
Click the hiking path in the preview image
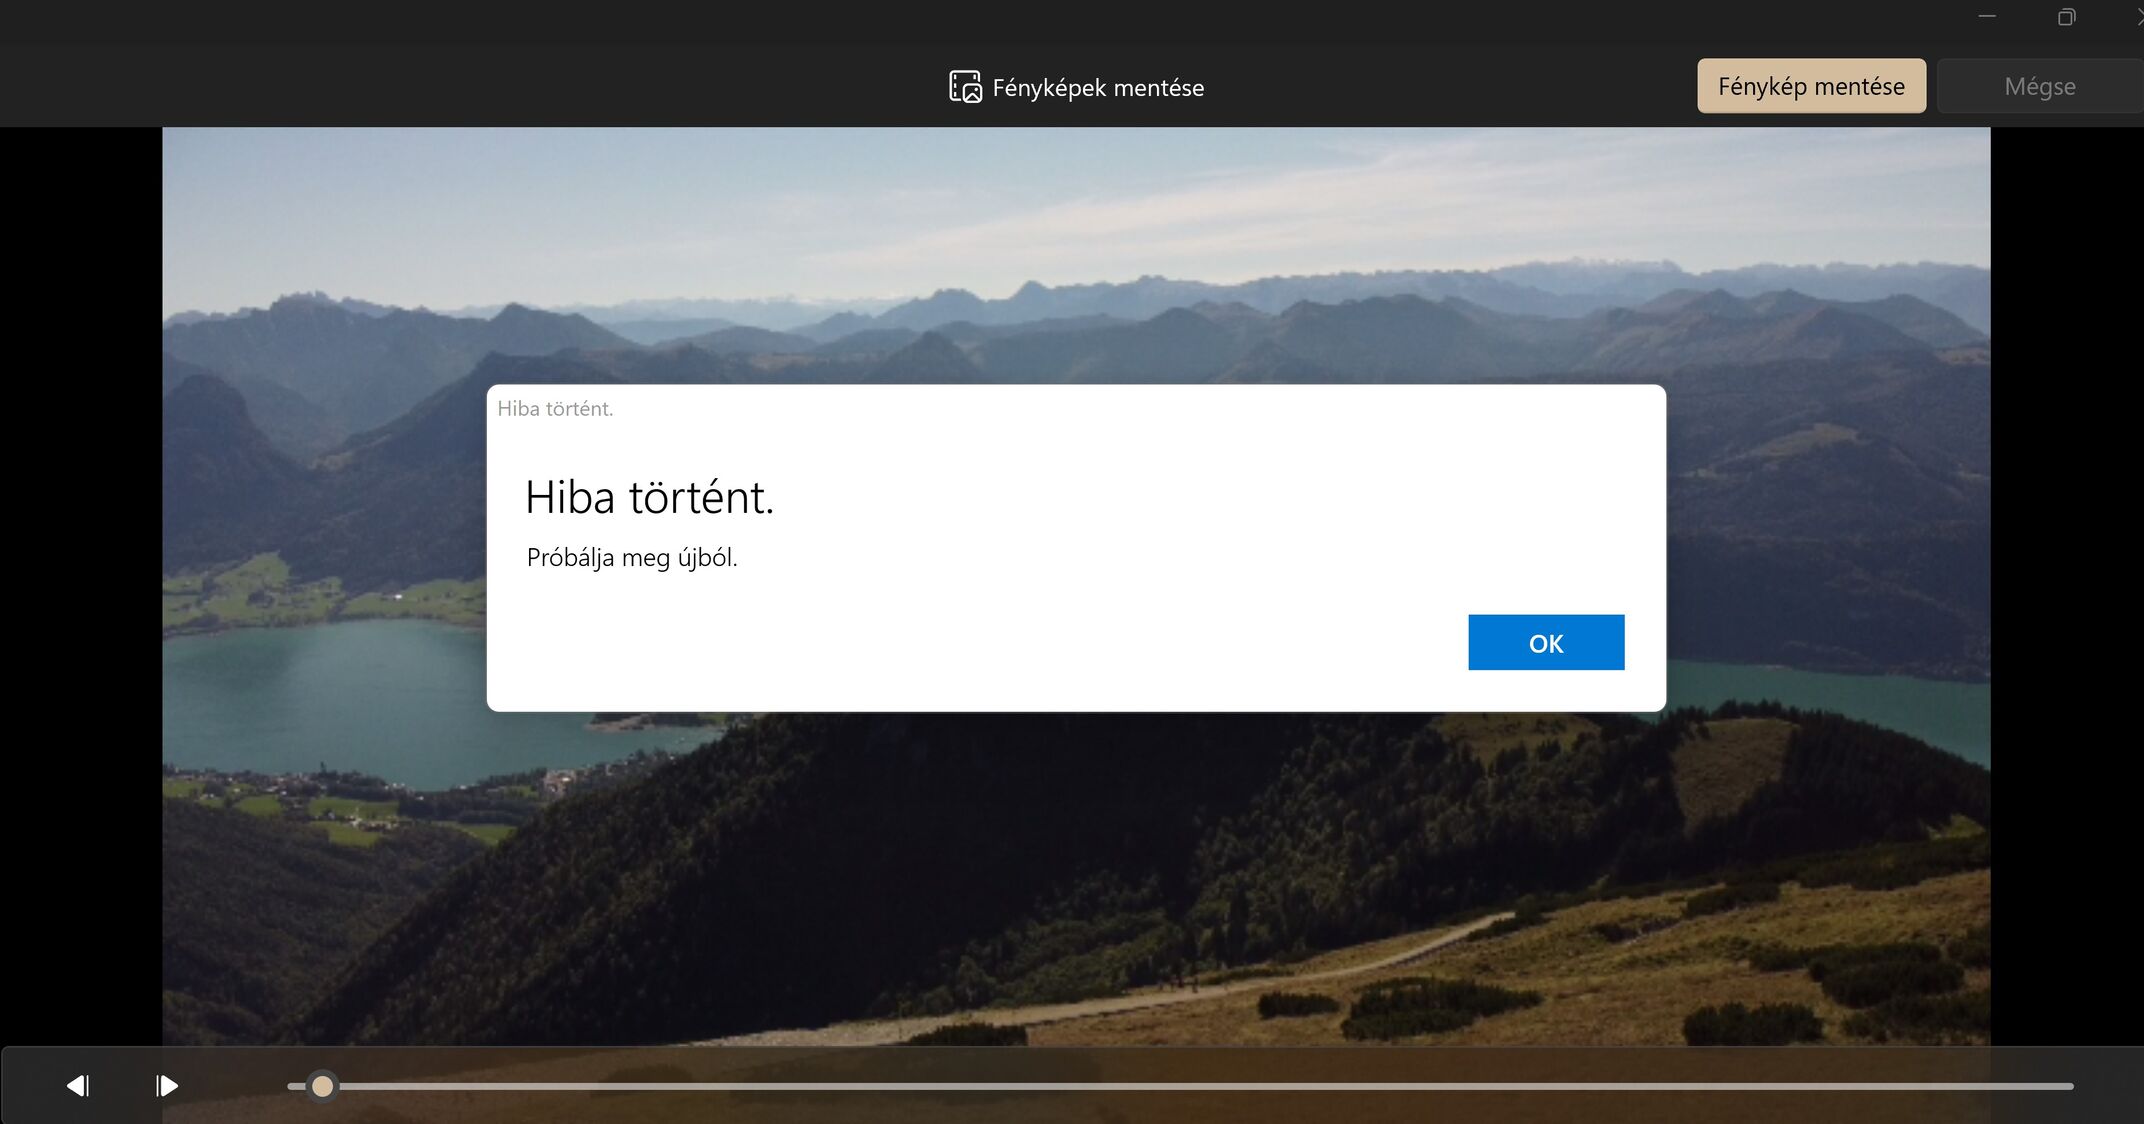click(1300, 975)
